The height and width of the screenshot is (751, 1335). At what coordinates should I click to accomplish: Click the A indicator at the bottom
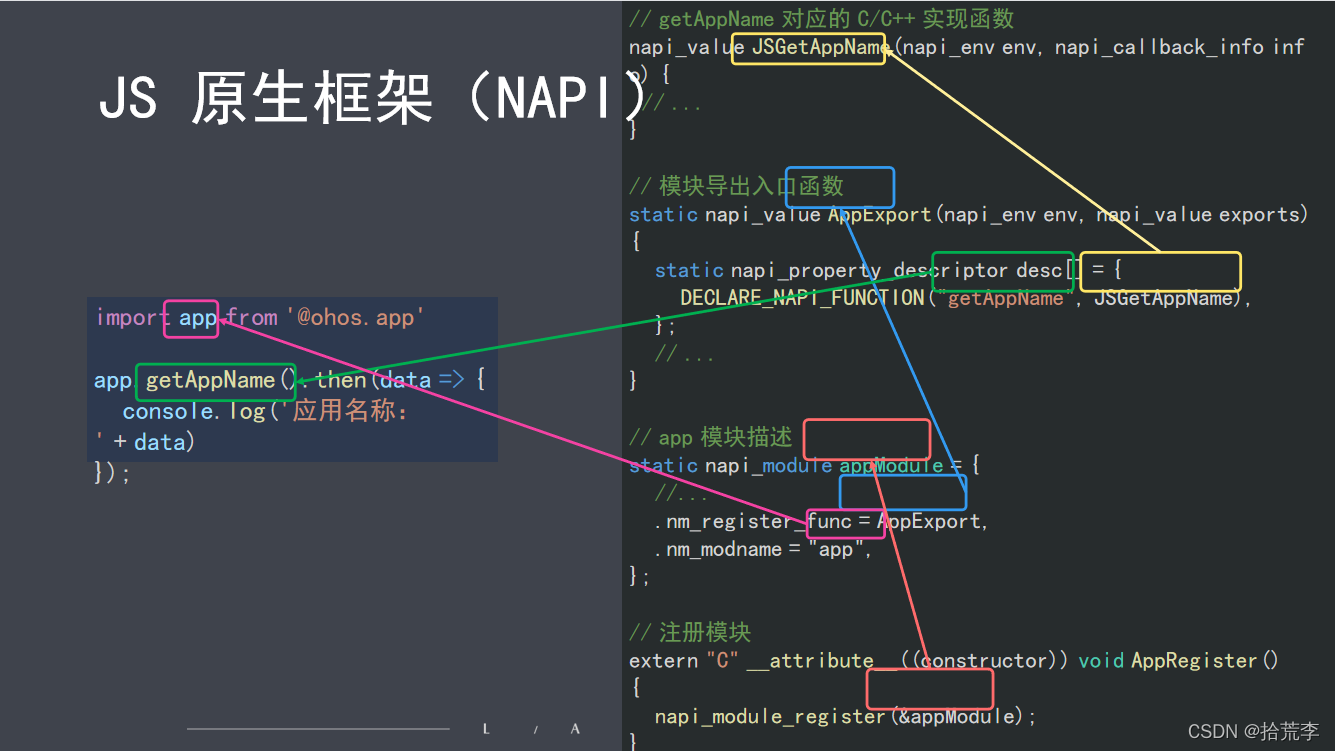(575, 729)
